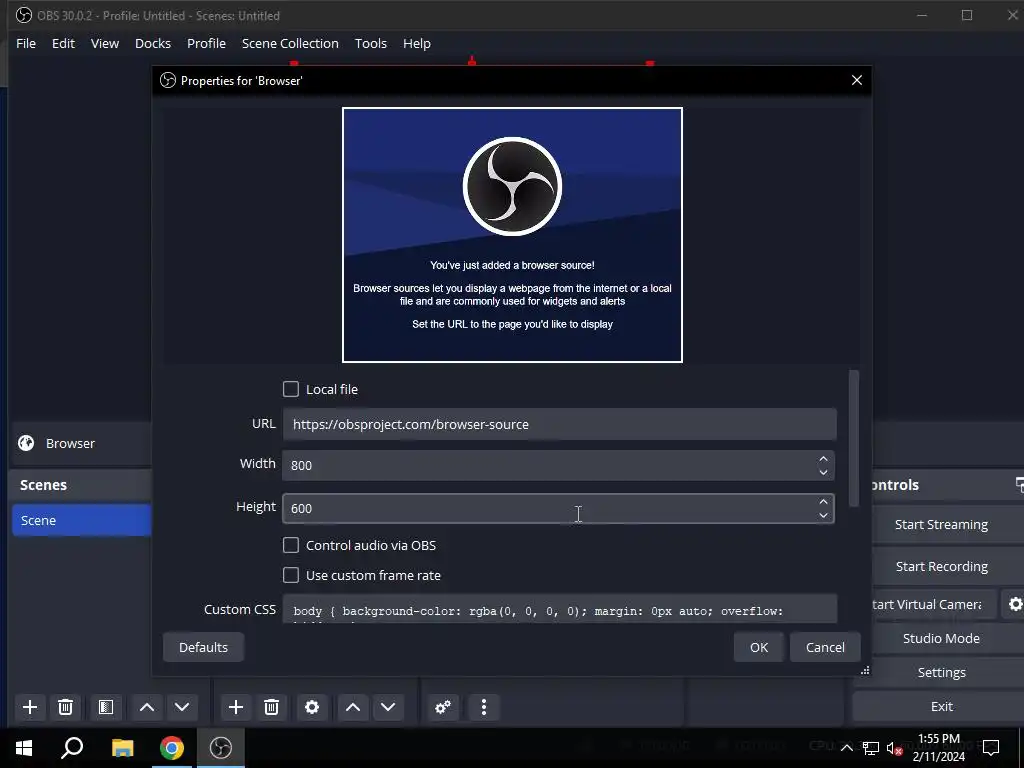The width and height of the screenshot is (1024, 768).
Task: Click the properties dialog resize grip
Action: pyautogui.click(x=865, y=670)
